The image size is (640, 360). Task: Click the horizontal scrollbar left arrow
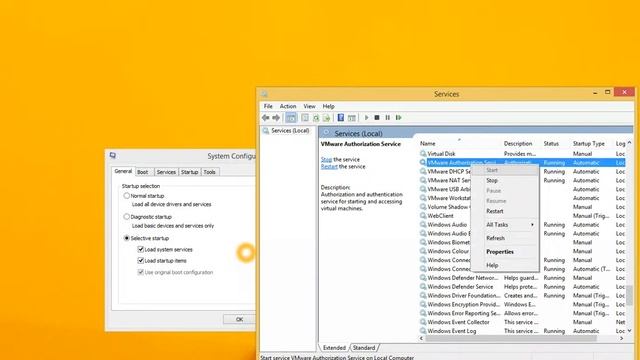(422, 338)
